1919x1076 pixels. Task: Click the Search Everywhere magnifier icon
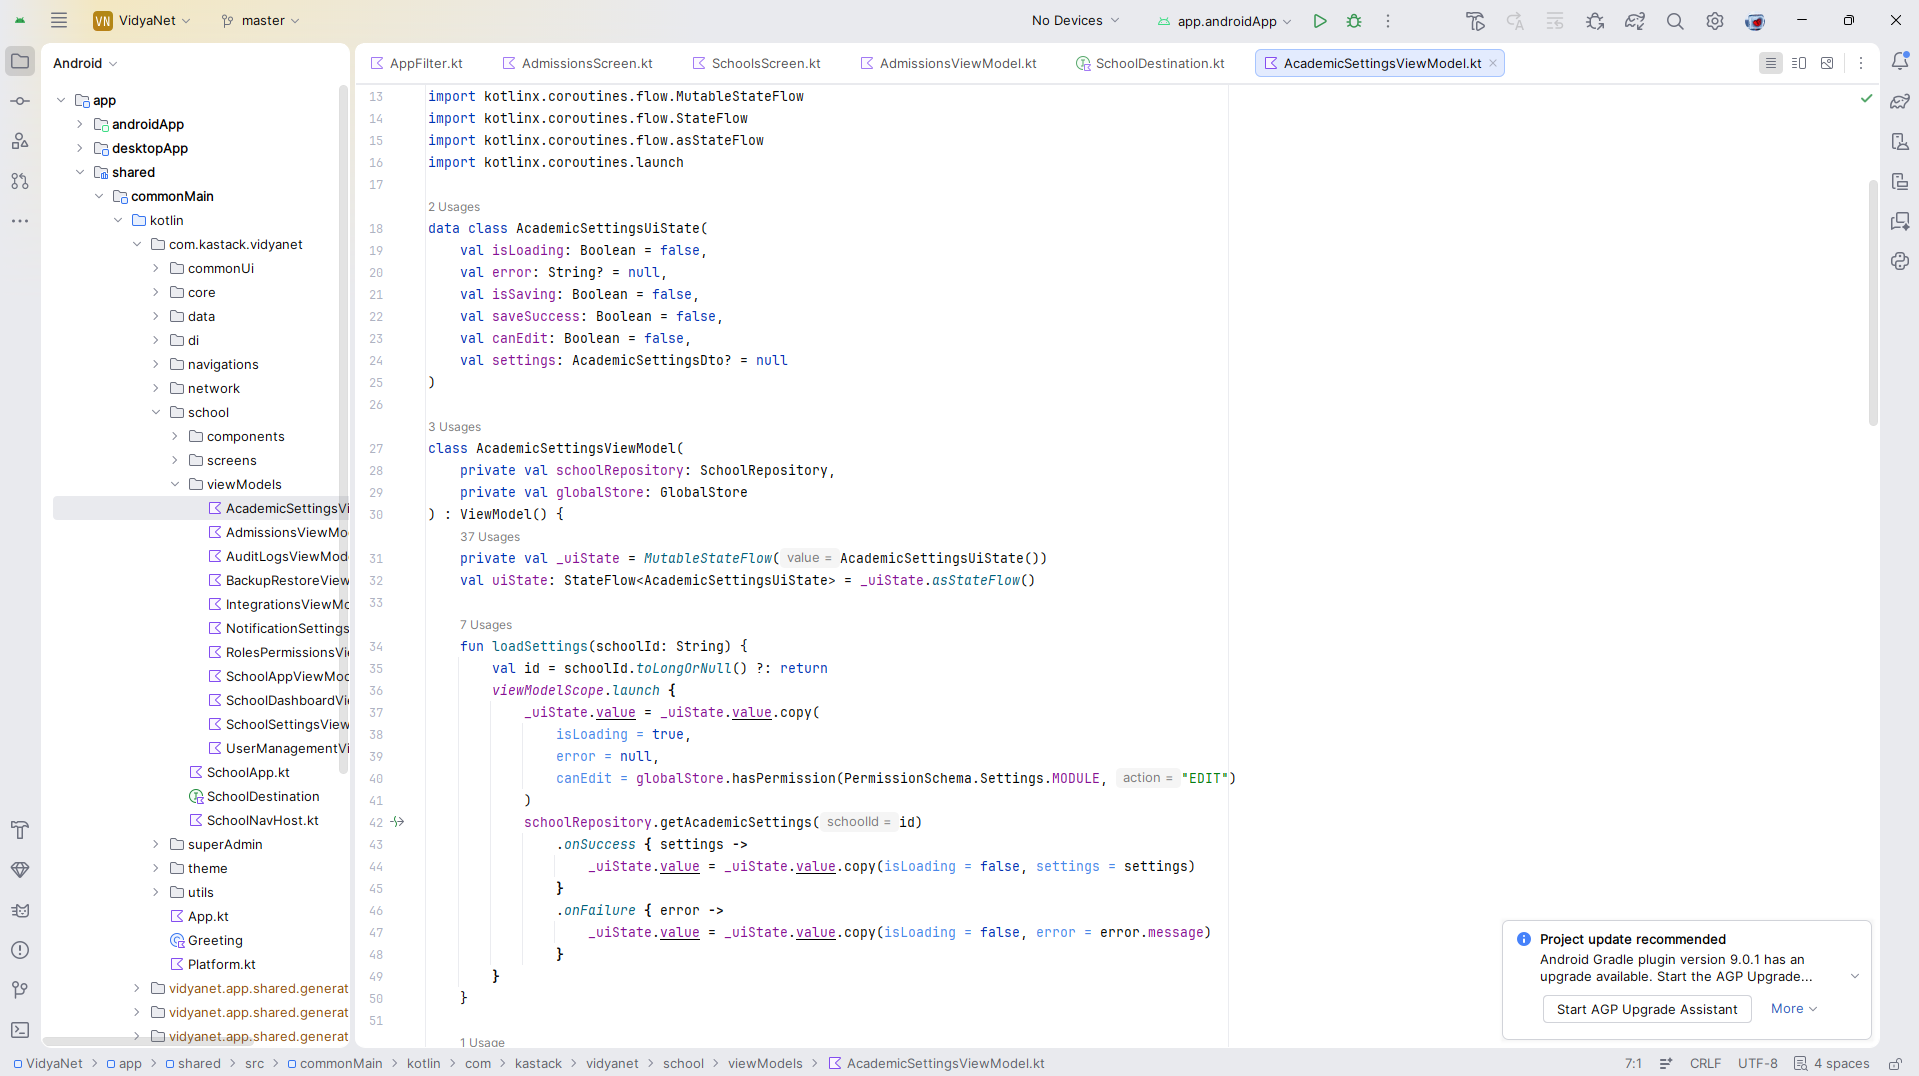point(1675,21)
